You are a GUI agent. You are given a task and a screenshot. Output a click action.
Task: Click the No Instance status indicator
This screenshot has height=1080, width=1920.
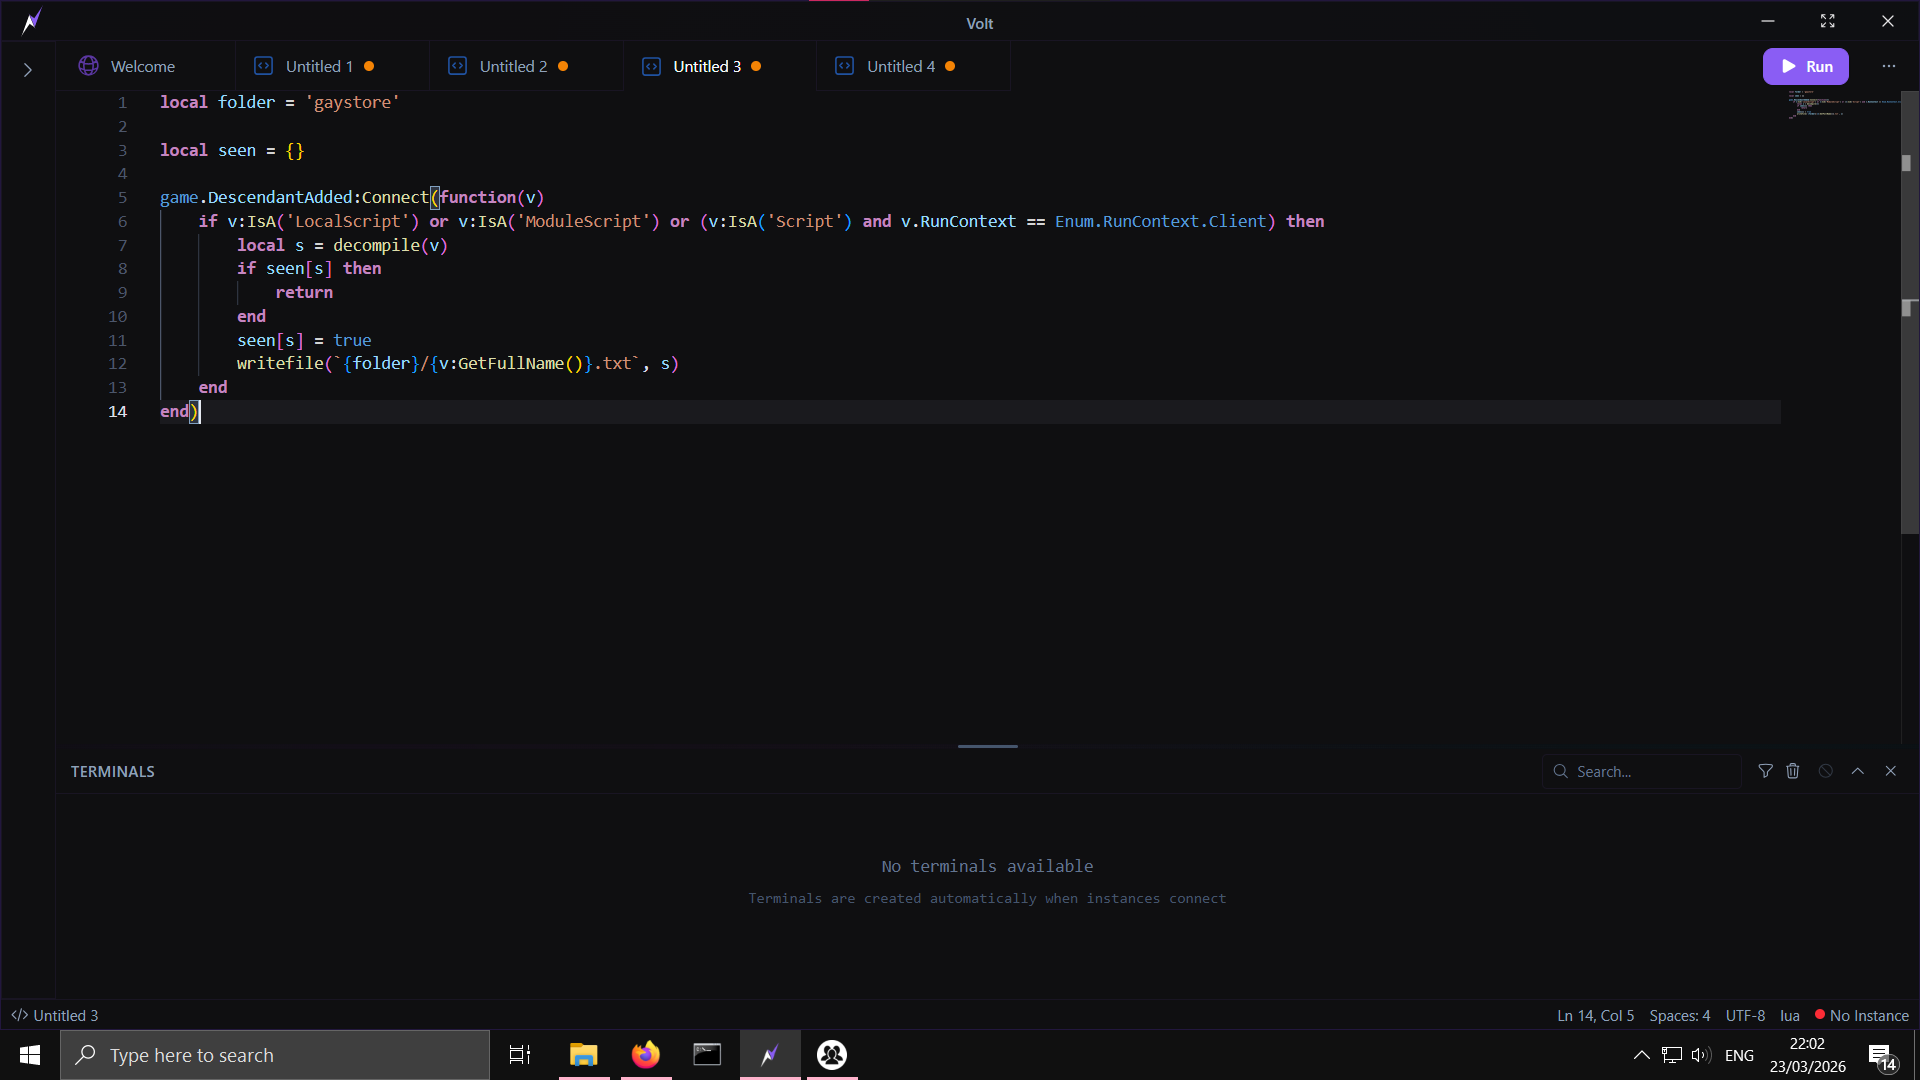(x=1862, y=1015)
